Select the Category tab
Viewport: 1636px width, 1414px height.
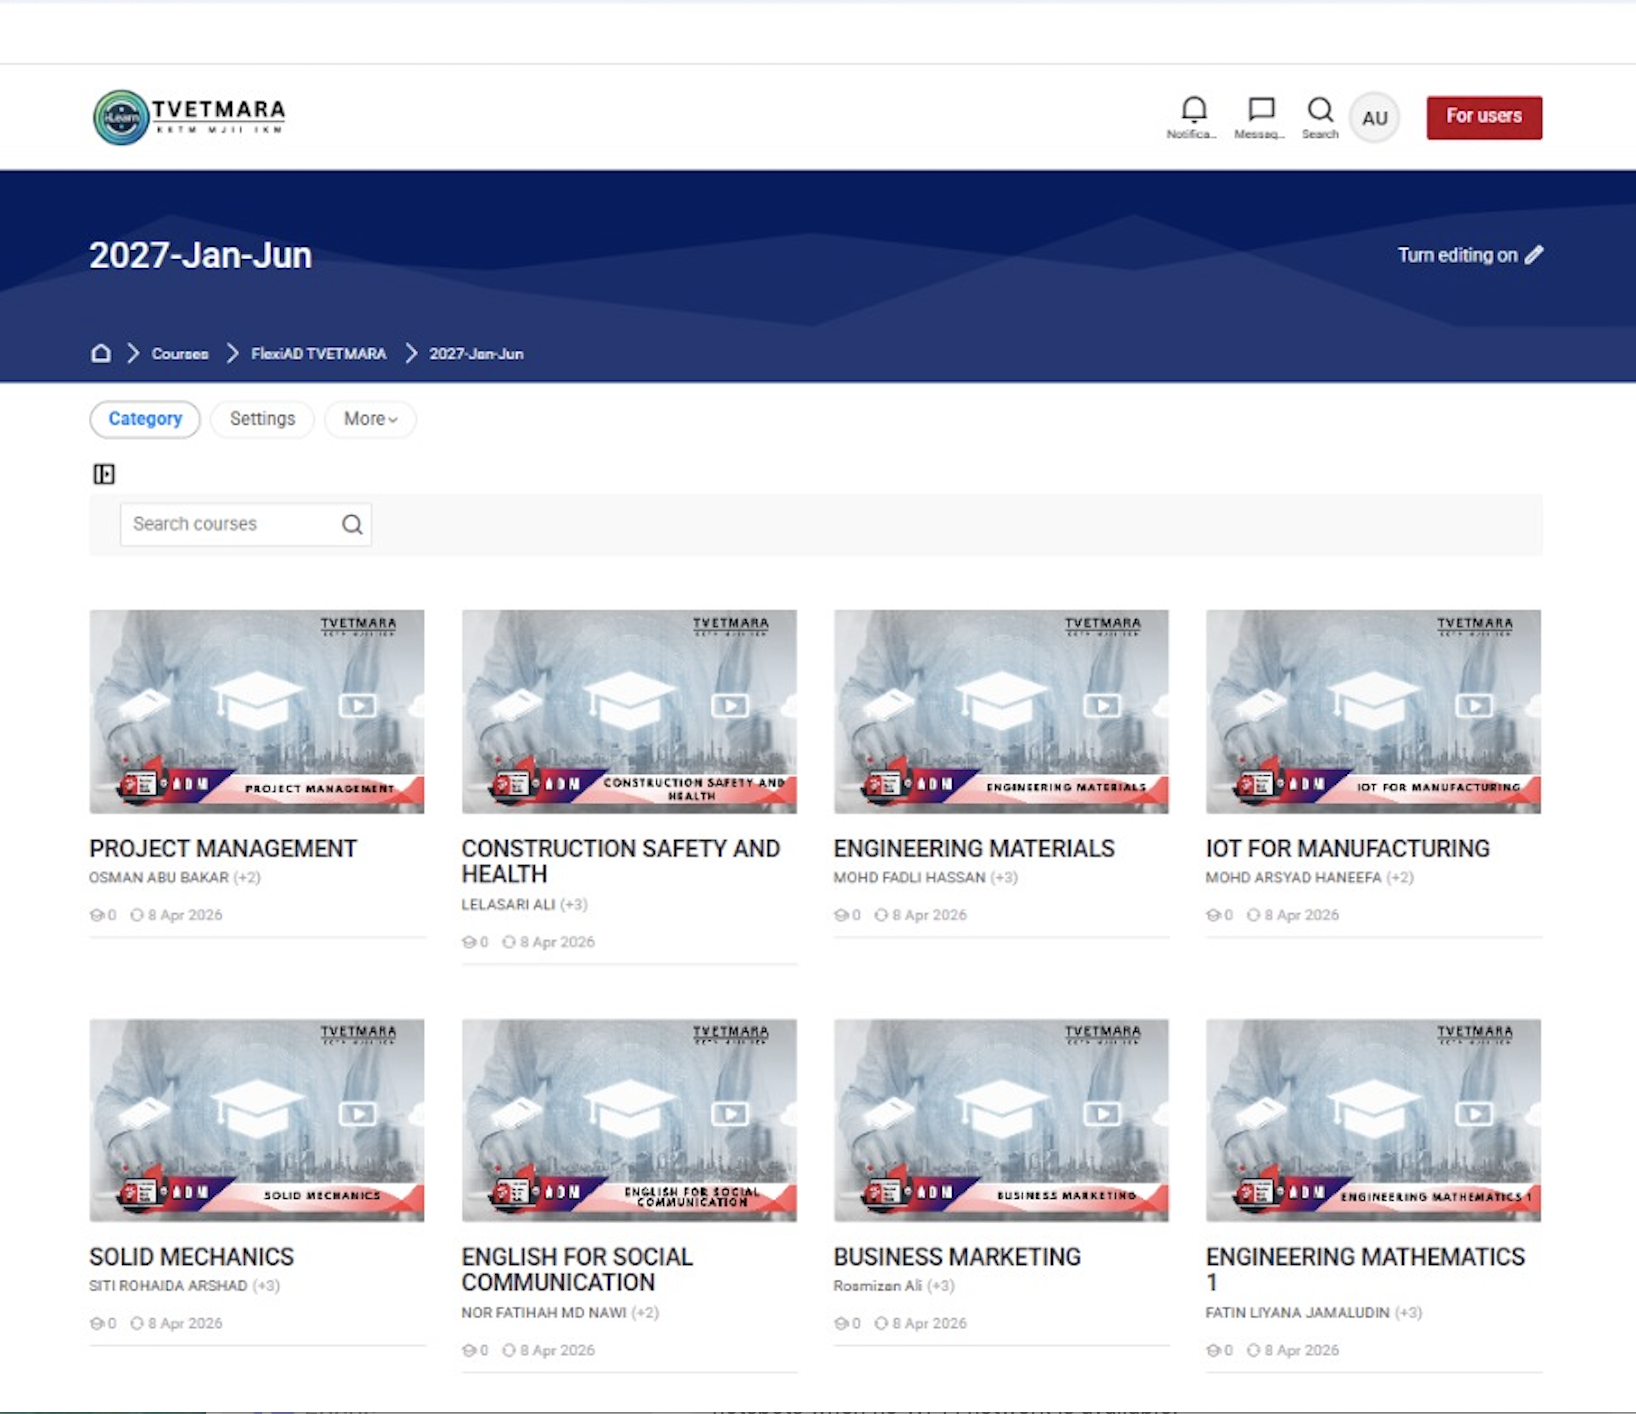(145, 419)
